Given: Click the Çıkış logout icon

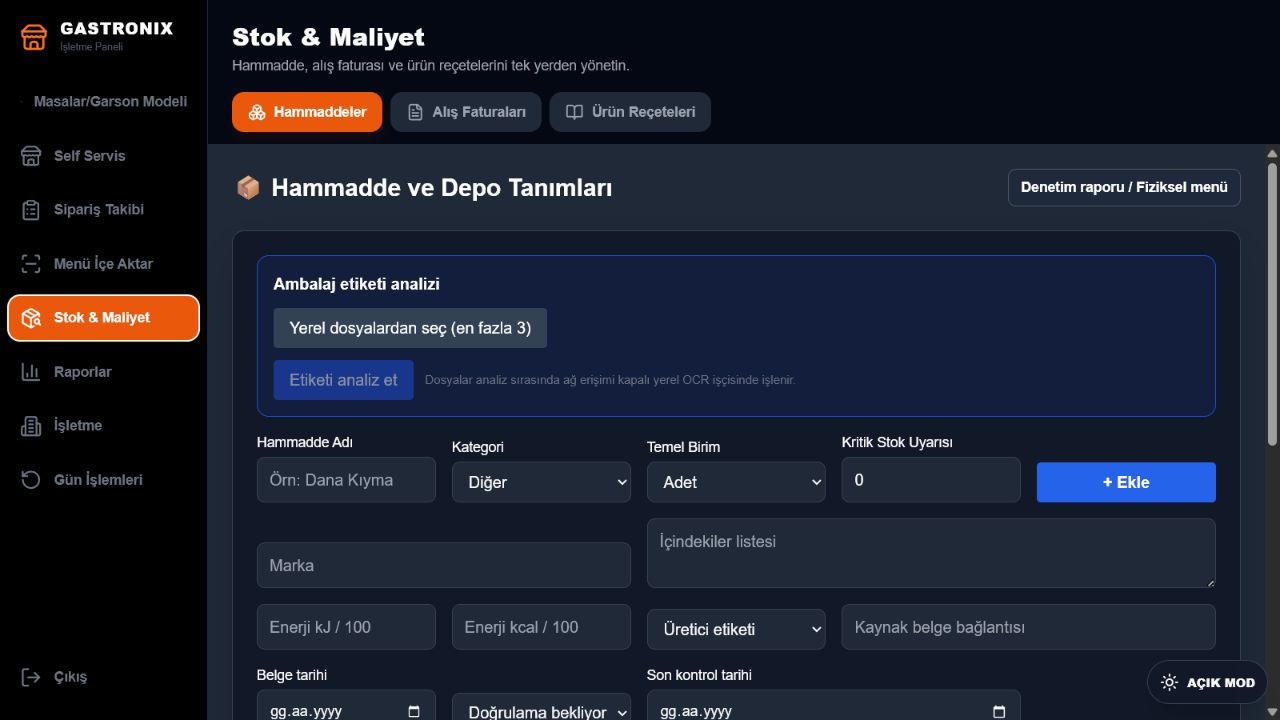Looking at the screenshot, I should click(x=31, y=677).
